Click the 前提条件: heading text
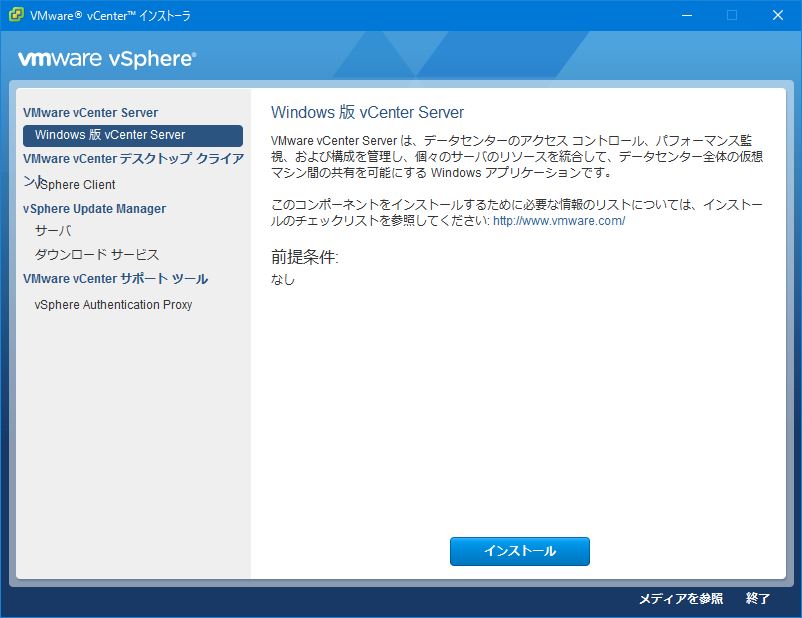This screenshot has height=618, width=802. pyautogui.click(x=305, y=257)
